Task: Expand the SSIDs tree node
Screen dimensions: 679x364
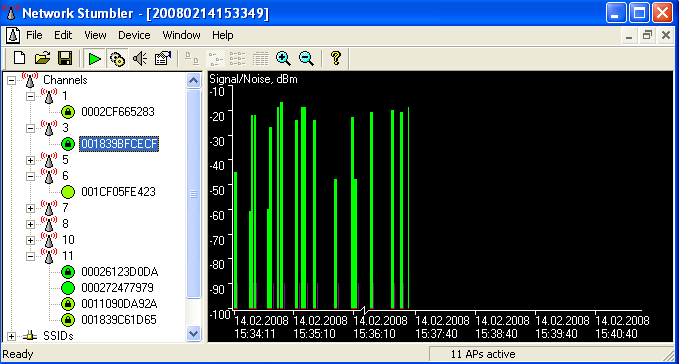Action: pyautogui.click(x=11, y=336)
